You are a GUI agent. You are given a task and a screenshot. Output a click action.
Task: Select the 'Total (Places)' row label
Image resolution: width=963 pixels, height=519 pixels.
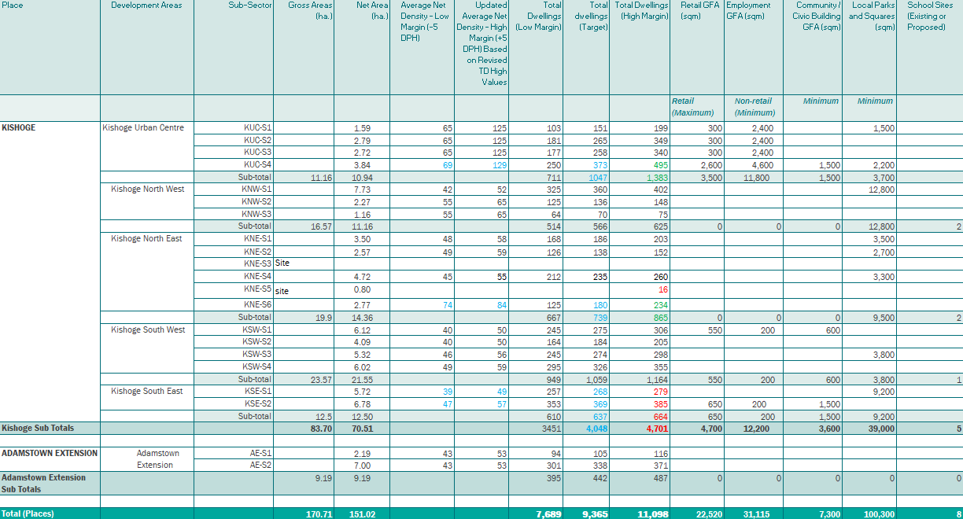tap(28, 513)
